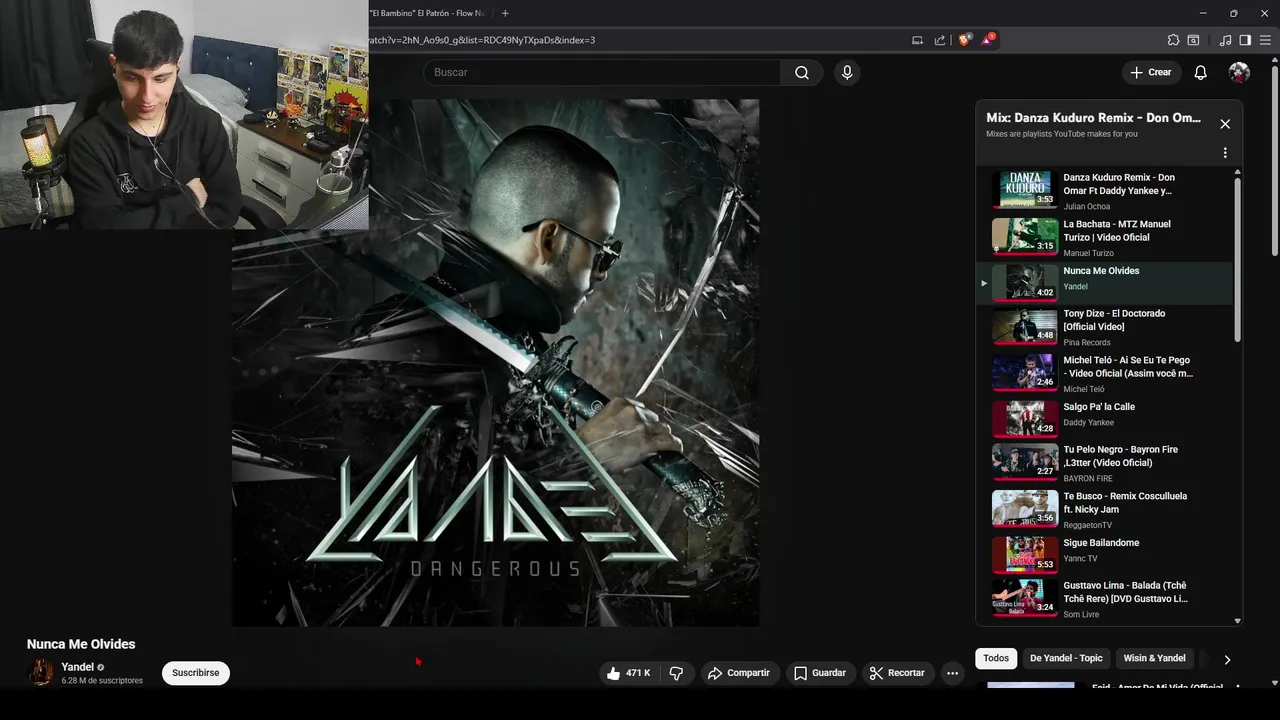
Task: Click '6.28 M de suscriptores' text
Action: coord(102,681)
